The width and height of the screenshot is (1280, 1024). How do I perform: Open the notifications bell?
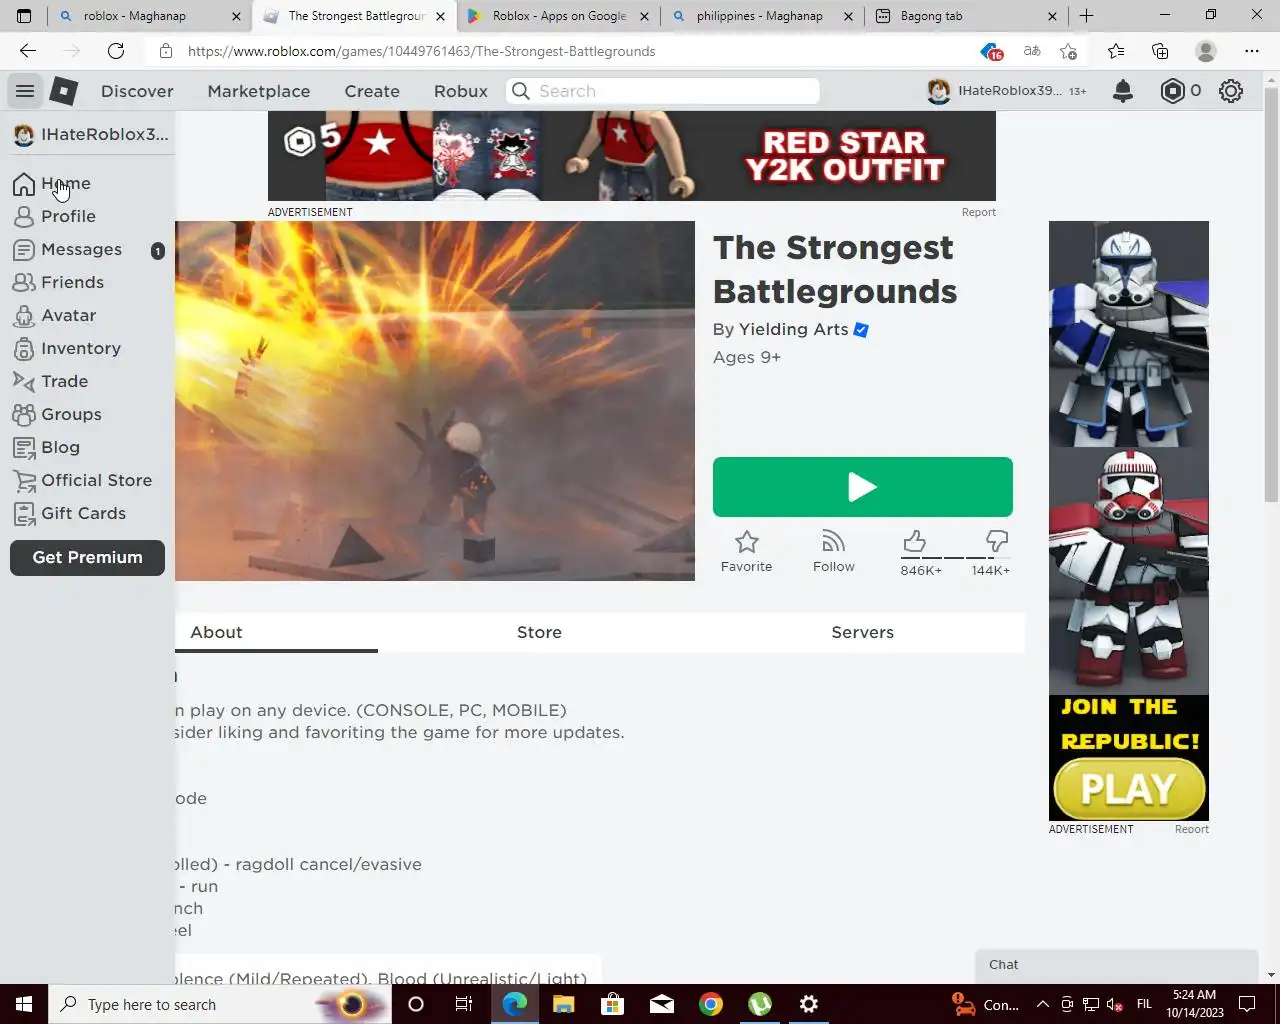point(1123,91)
